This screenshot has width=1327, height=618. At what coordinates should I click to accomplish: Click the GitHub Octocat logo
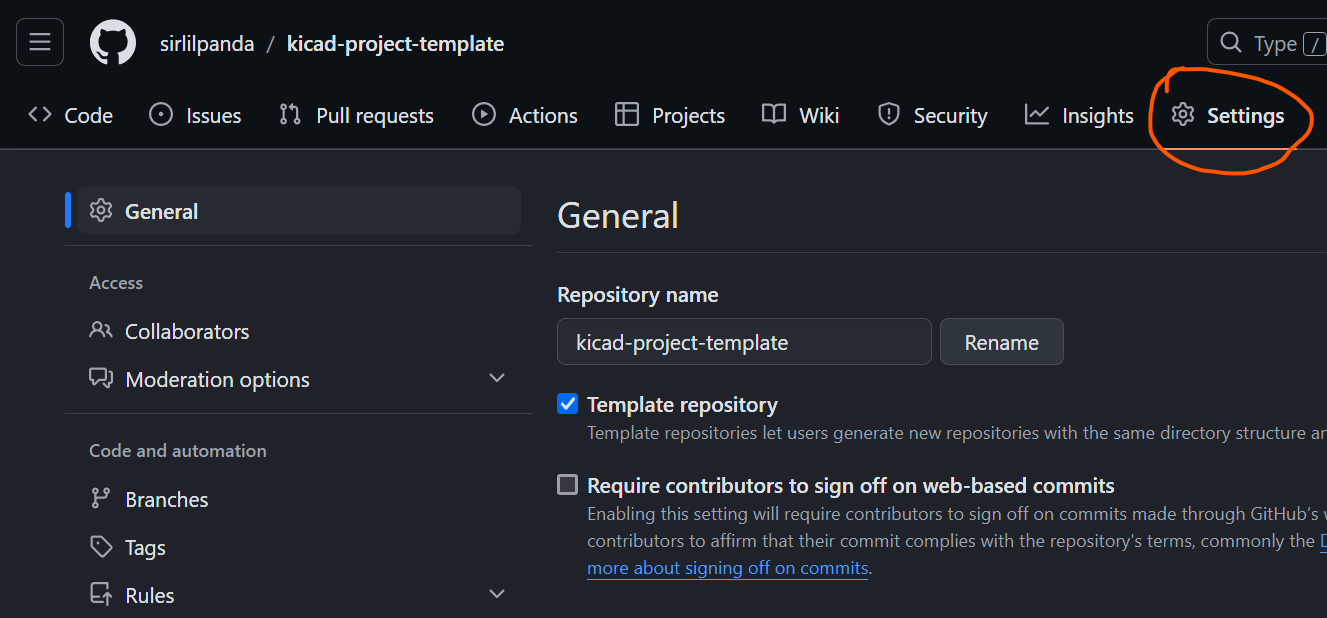[113, 43]
